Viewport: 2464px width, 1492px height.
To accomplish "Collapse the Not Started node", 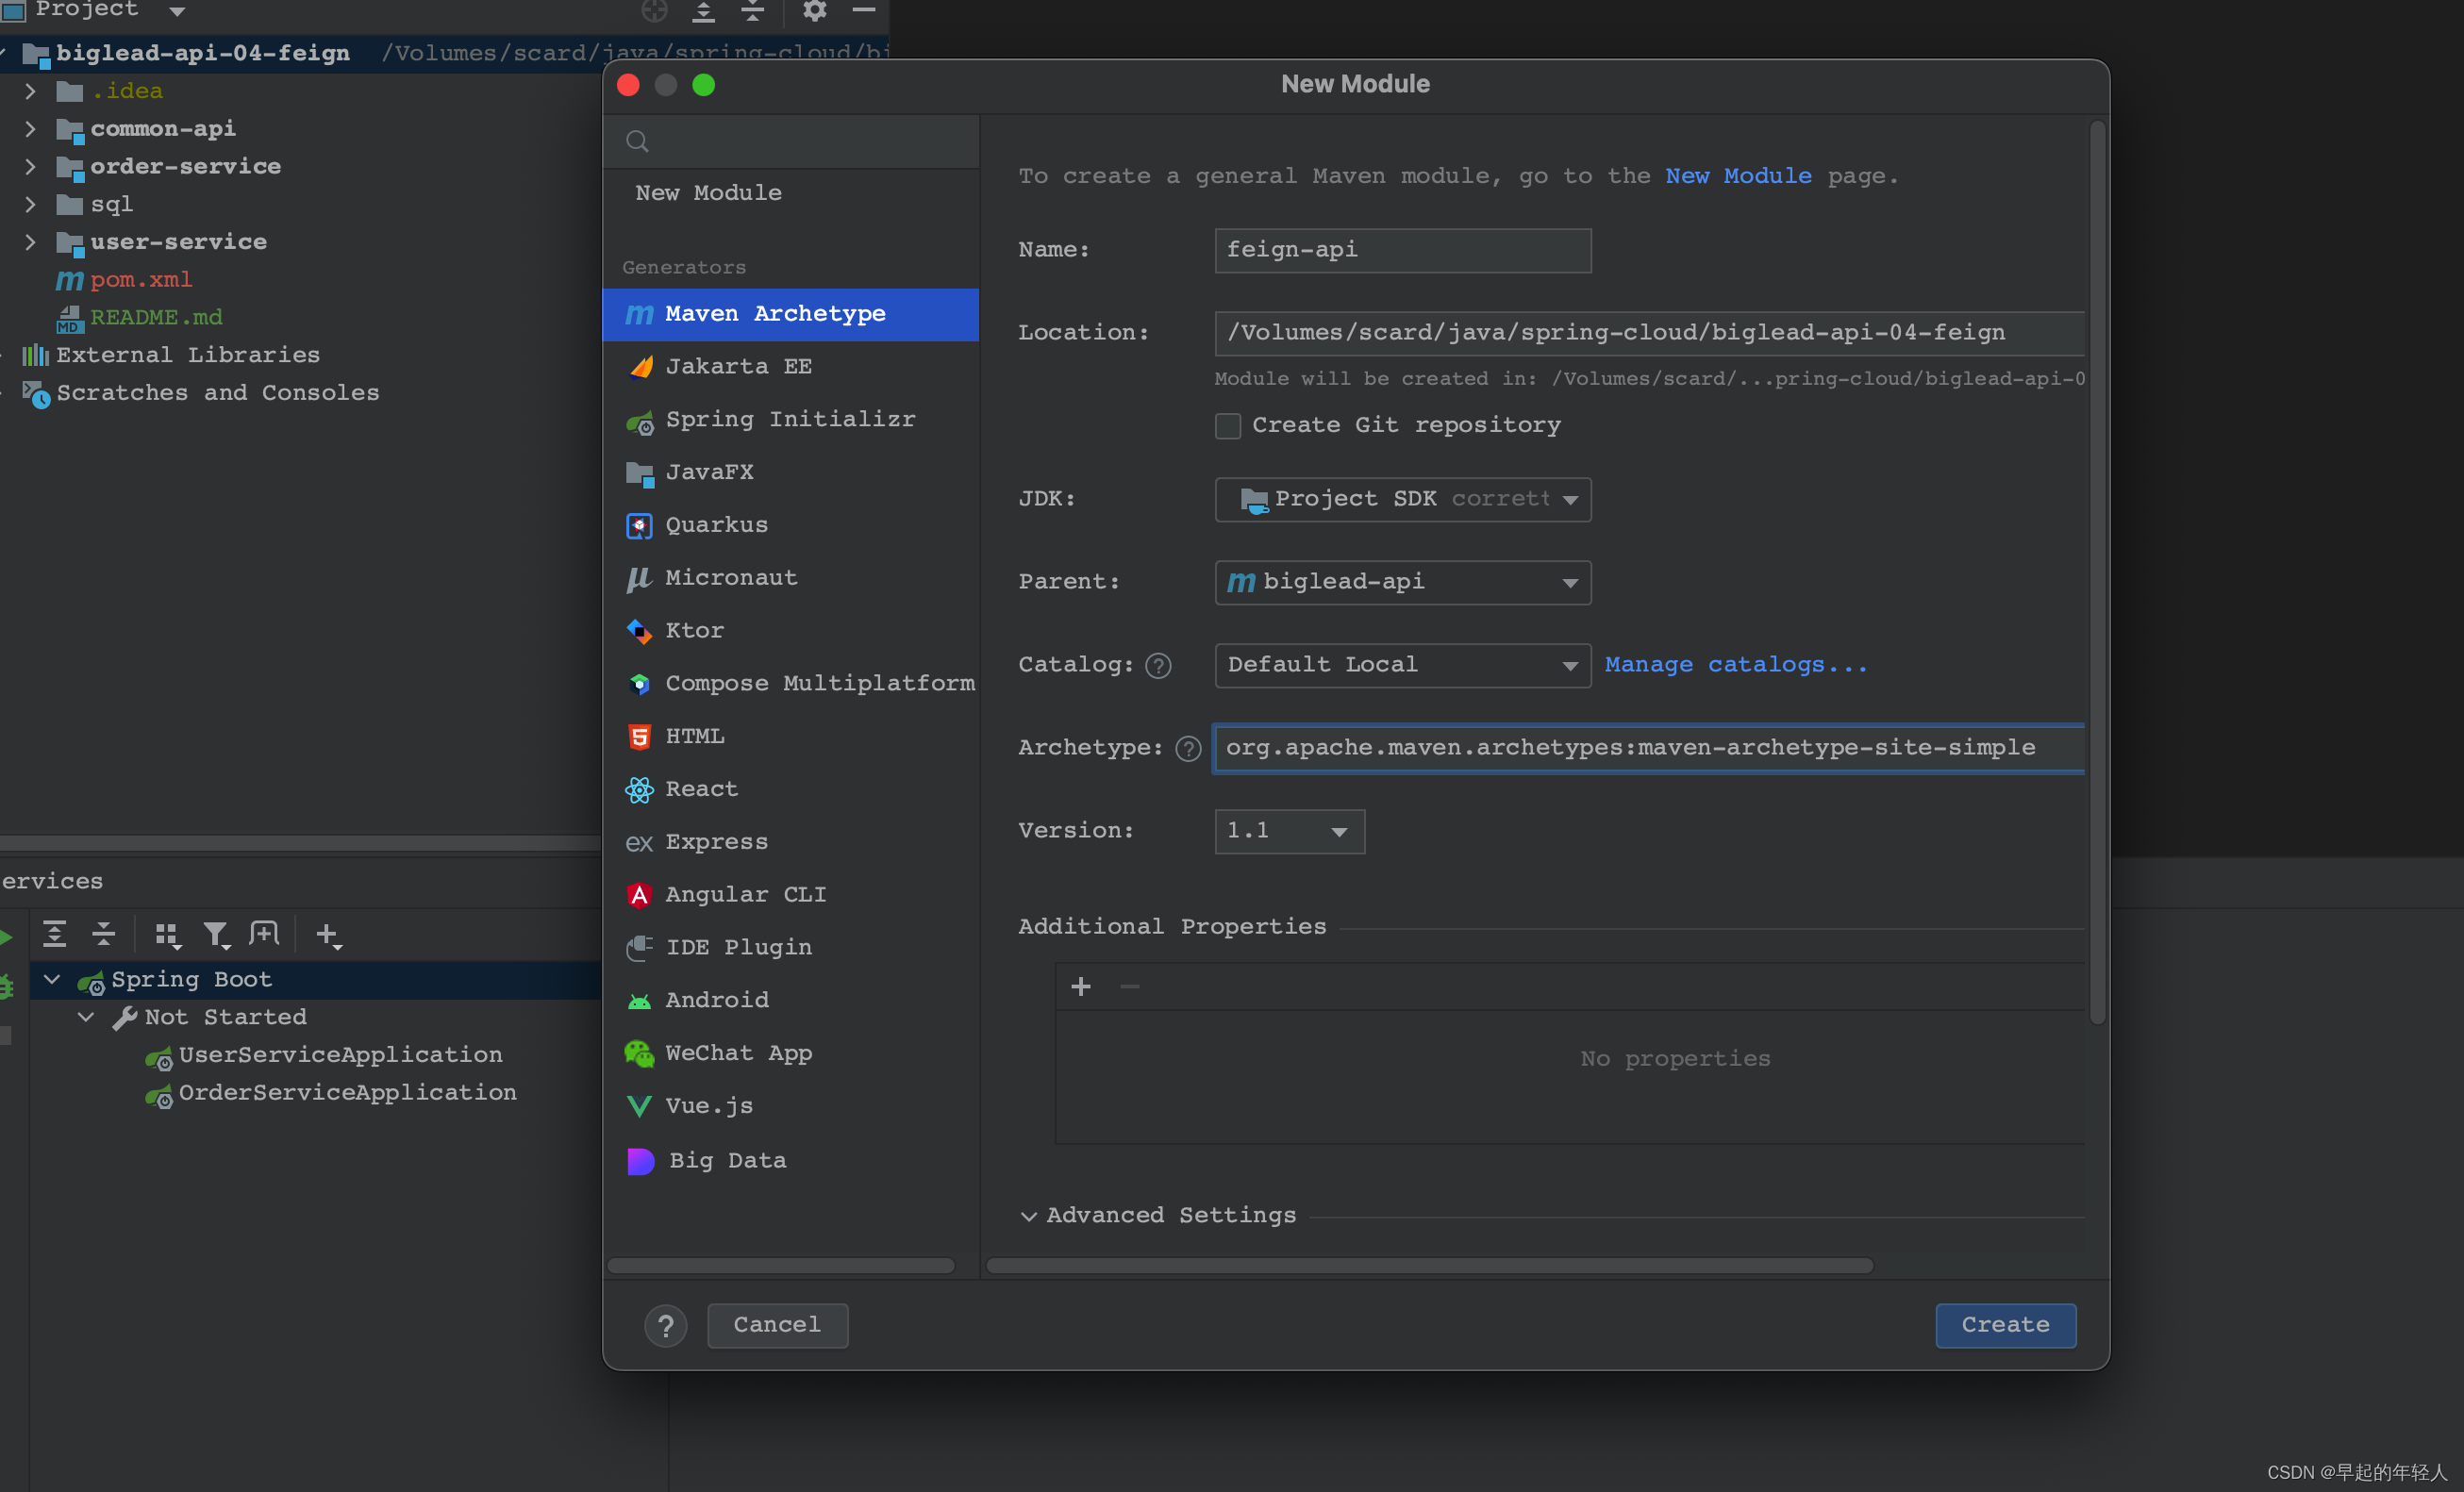I will [87, 1018].
